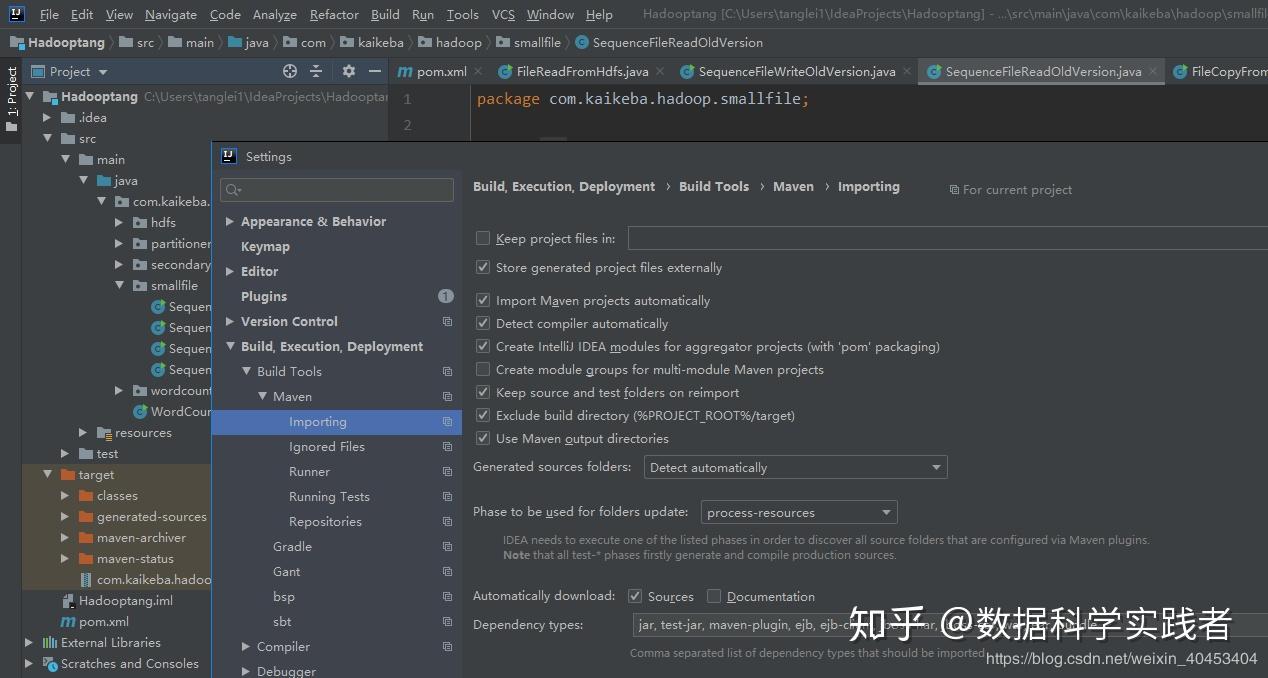Click the Hadooptang.iml file icon

click(x=69, y=601)
